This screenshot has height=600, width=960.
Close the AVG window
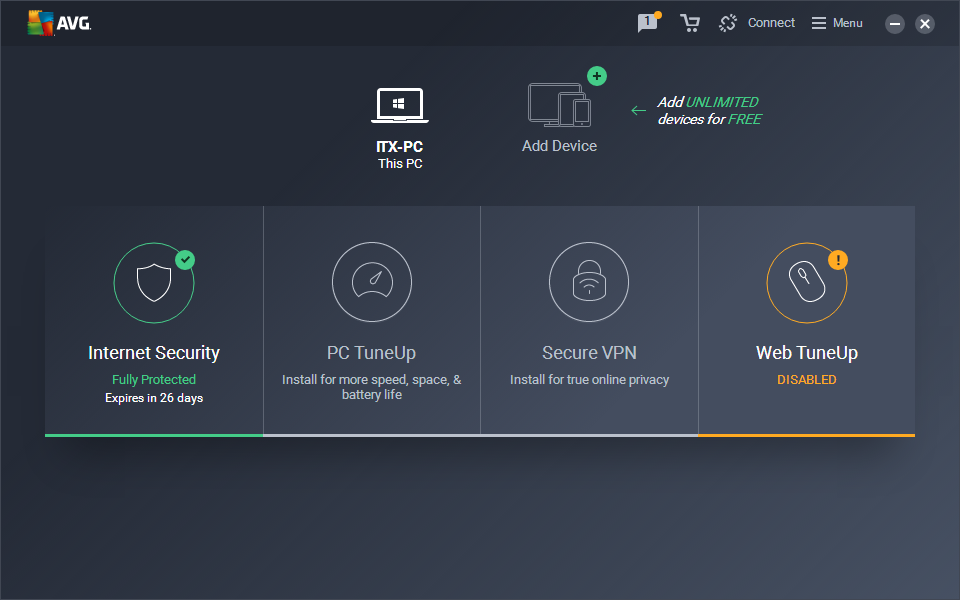click(x=924, y=24)
